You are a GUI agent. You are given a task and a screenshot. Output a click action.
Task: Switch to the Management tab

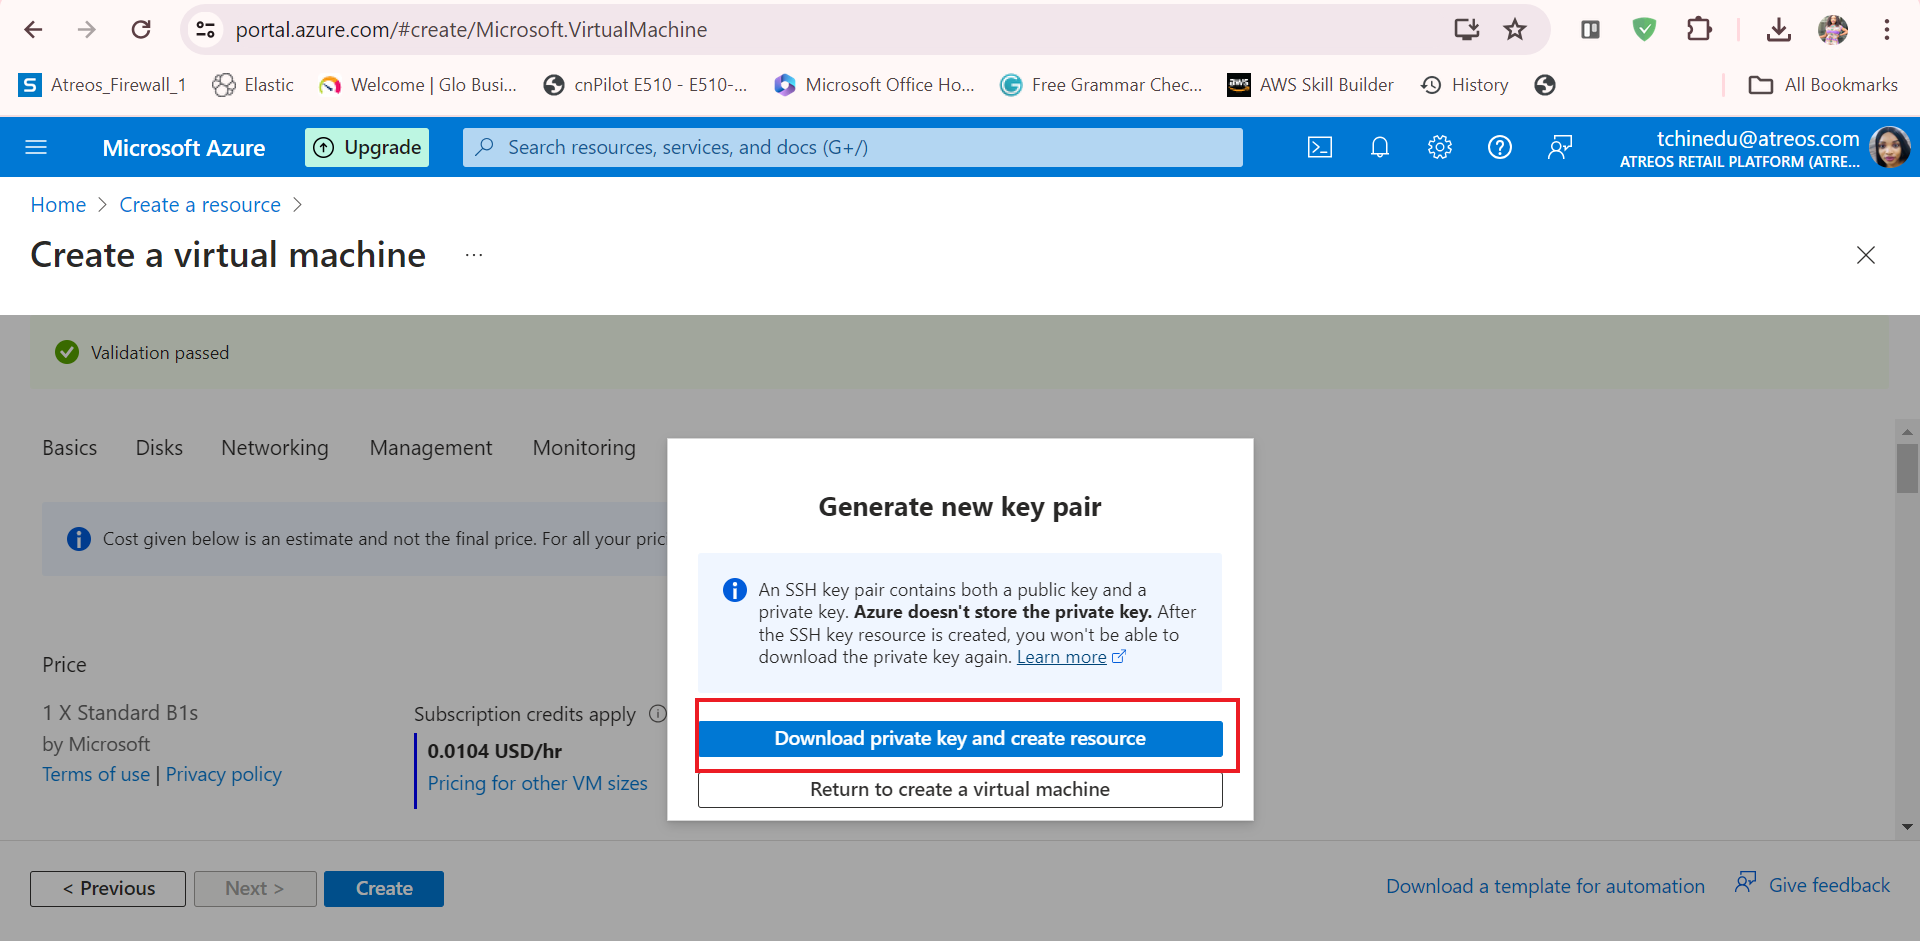point(431,448)
